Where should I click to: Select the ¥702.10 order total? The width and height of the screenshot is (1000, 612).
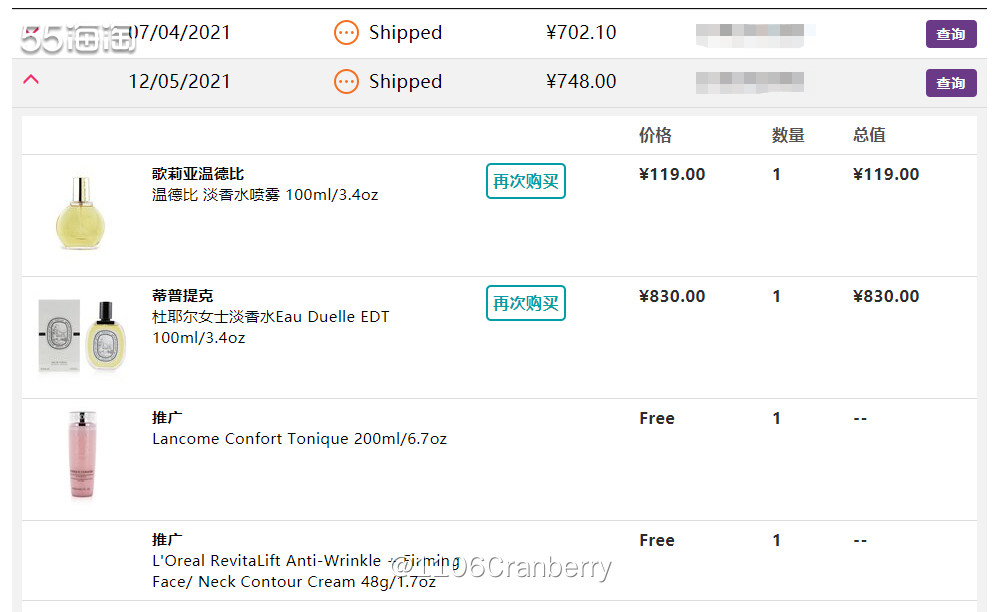click(x=581, y=33)
